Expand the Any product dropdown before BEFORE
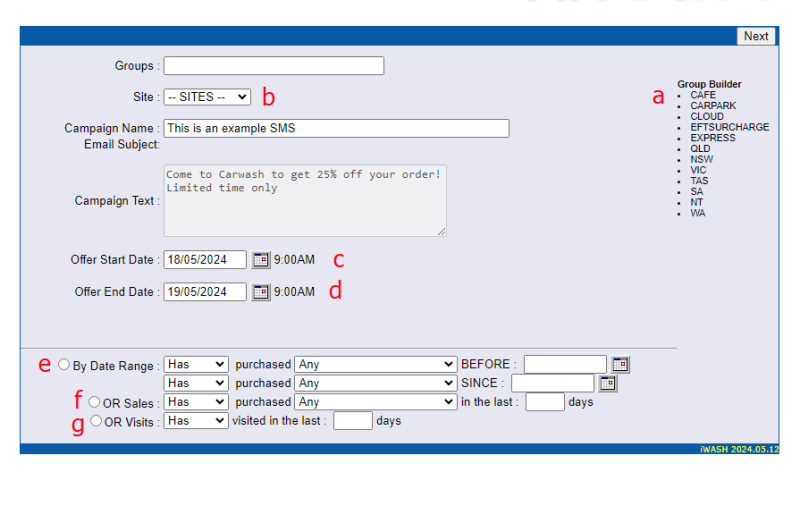800x506 pixels. coord(375,365)
